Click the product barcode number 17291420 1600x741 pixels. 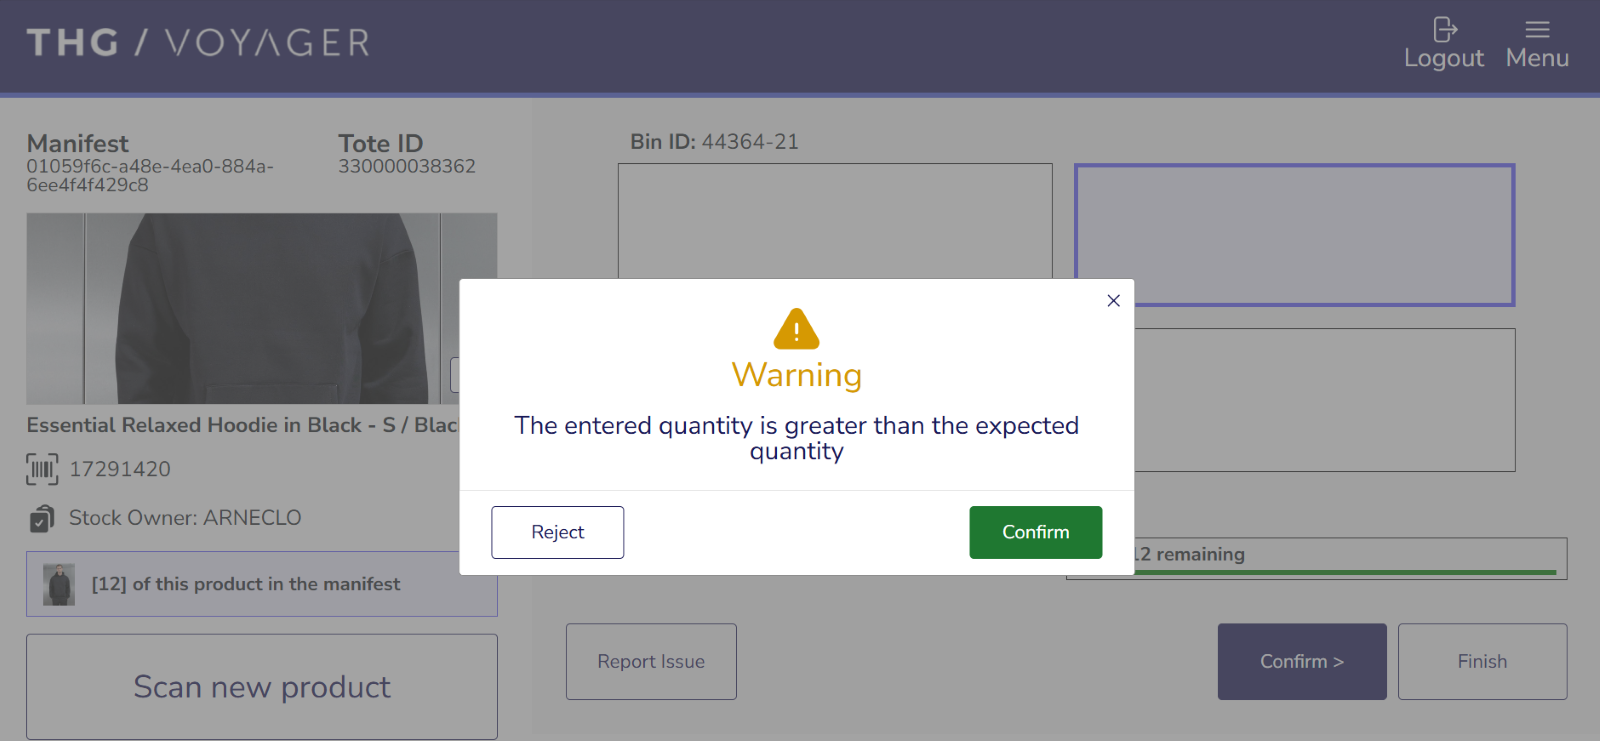pos(120,469)
